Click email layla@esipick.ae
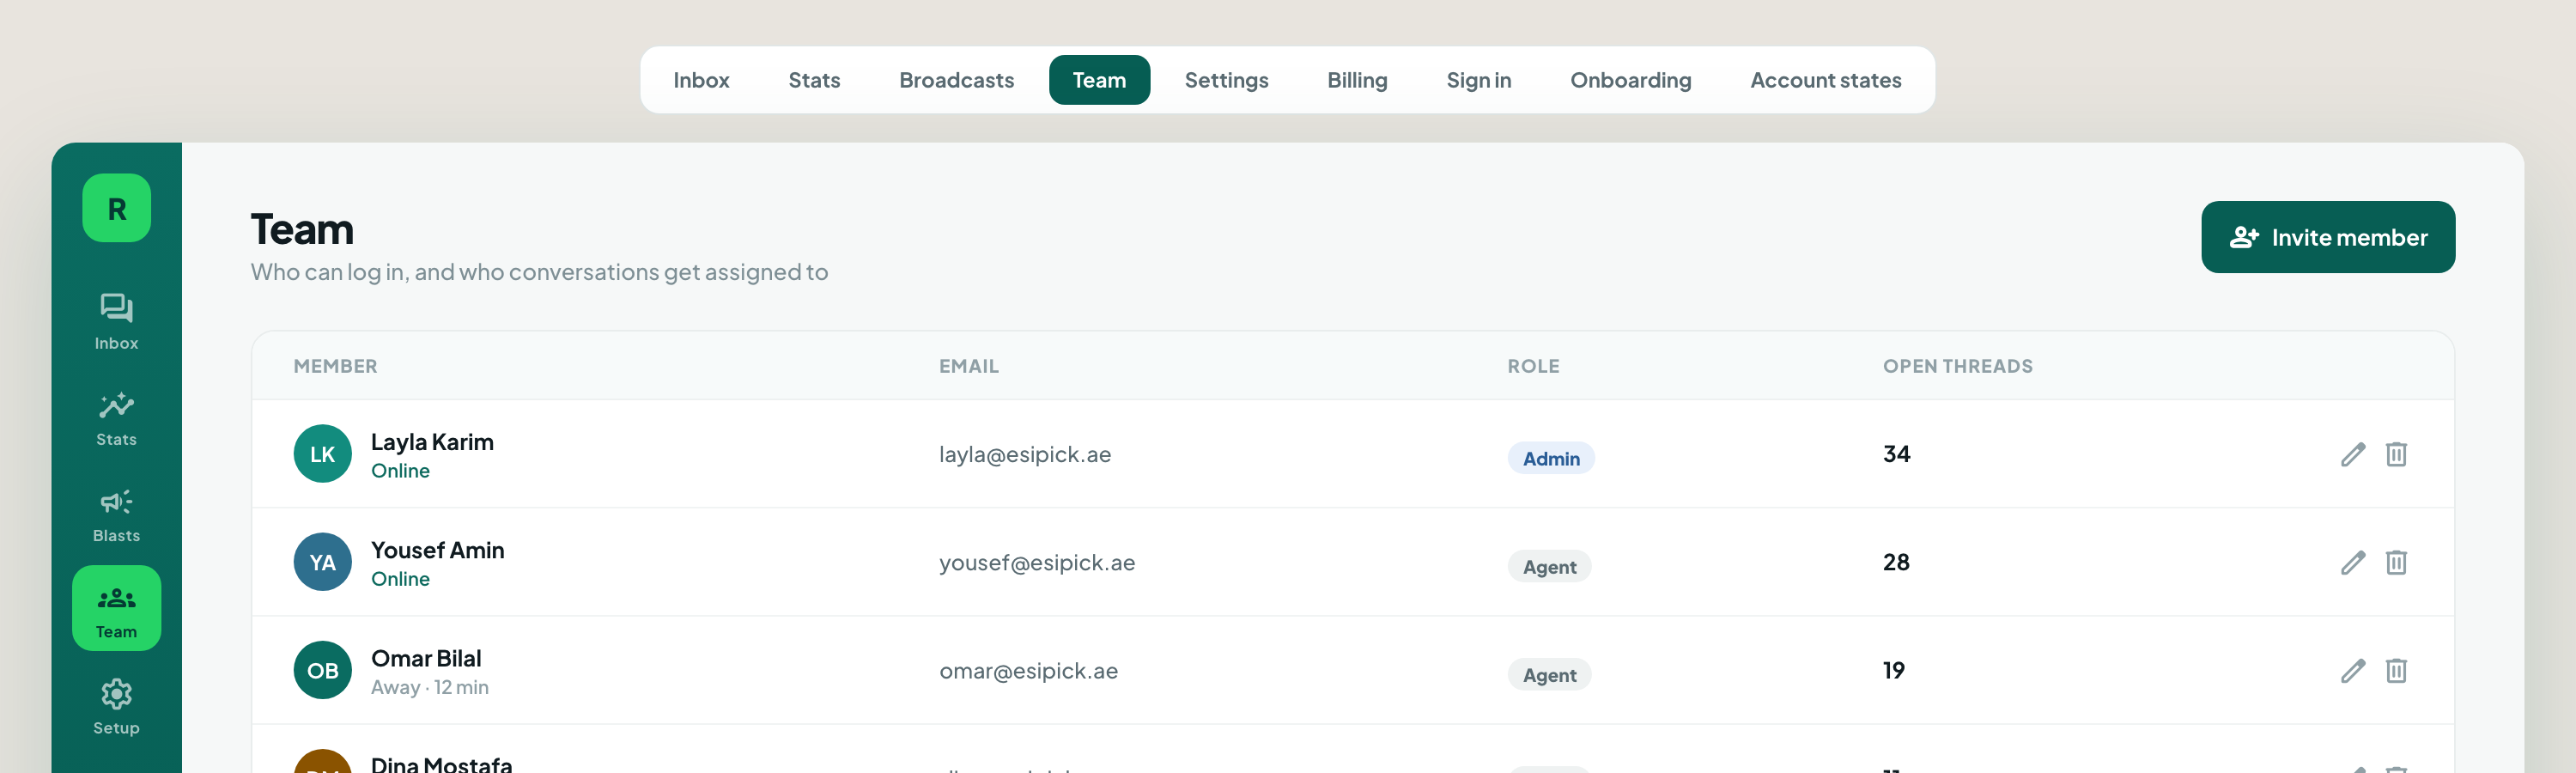 point(1025,455)
